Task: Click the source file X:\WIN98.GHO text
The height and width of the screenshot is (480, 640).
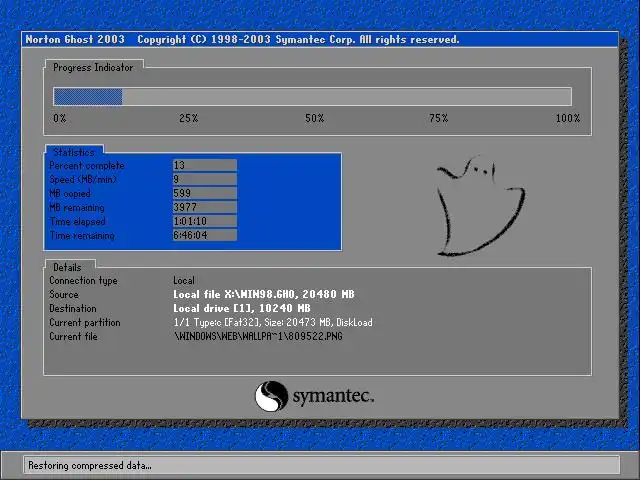Action: pyautogui.click(x=264, y=294)
